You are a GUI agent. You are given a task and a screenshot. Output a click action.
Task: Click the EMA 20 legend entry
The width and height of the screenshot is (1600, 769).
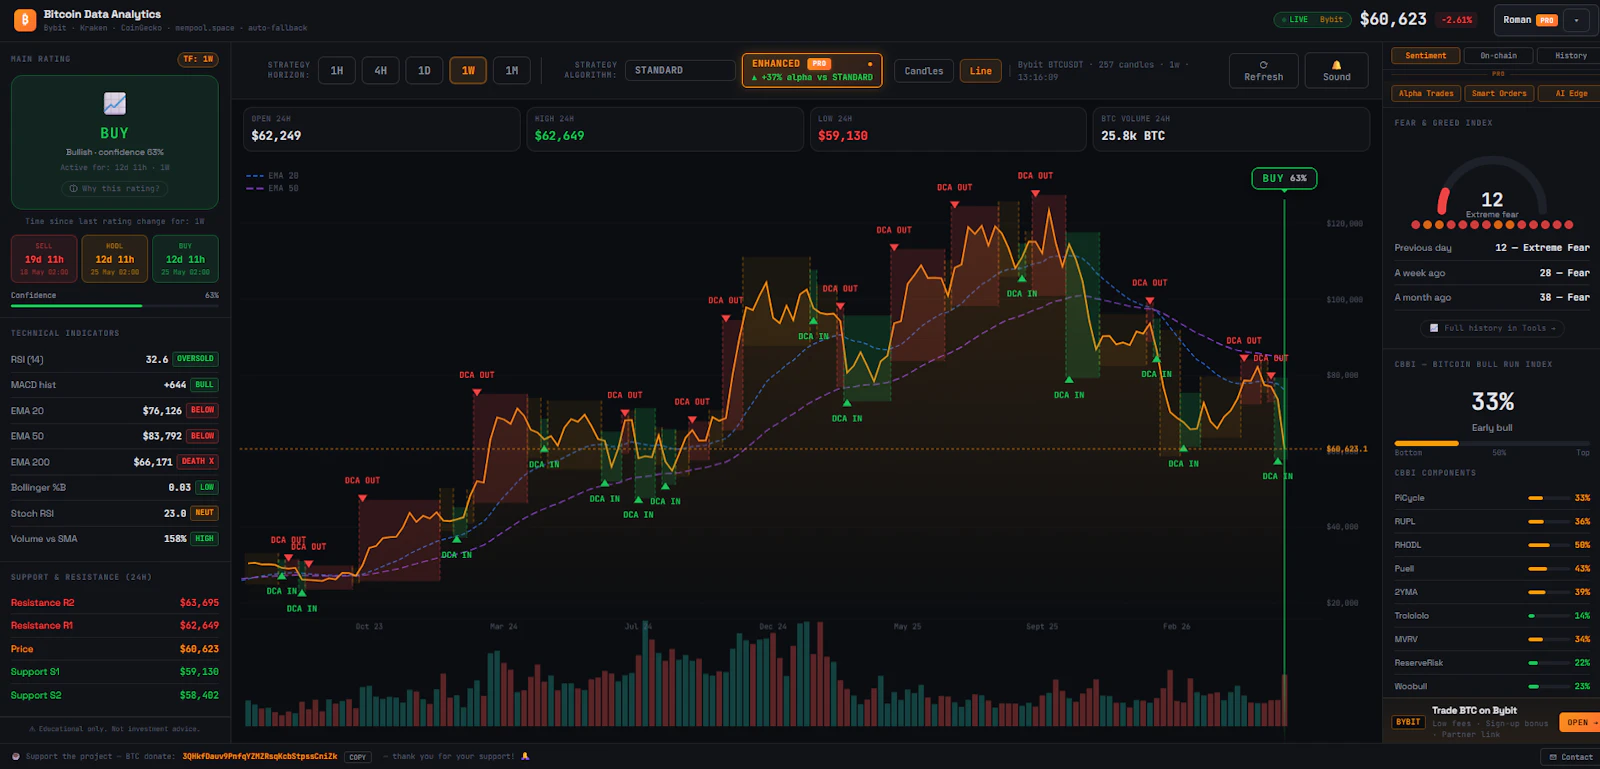272,175
